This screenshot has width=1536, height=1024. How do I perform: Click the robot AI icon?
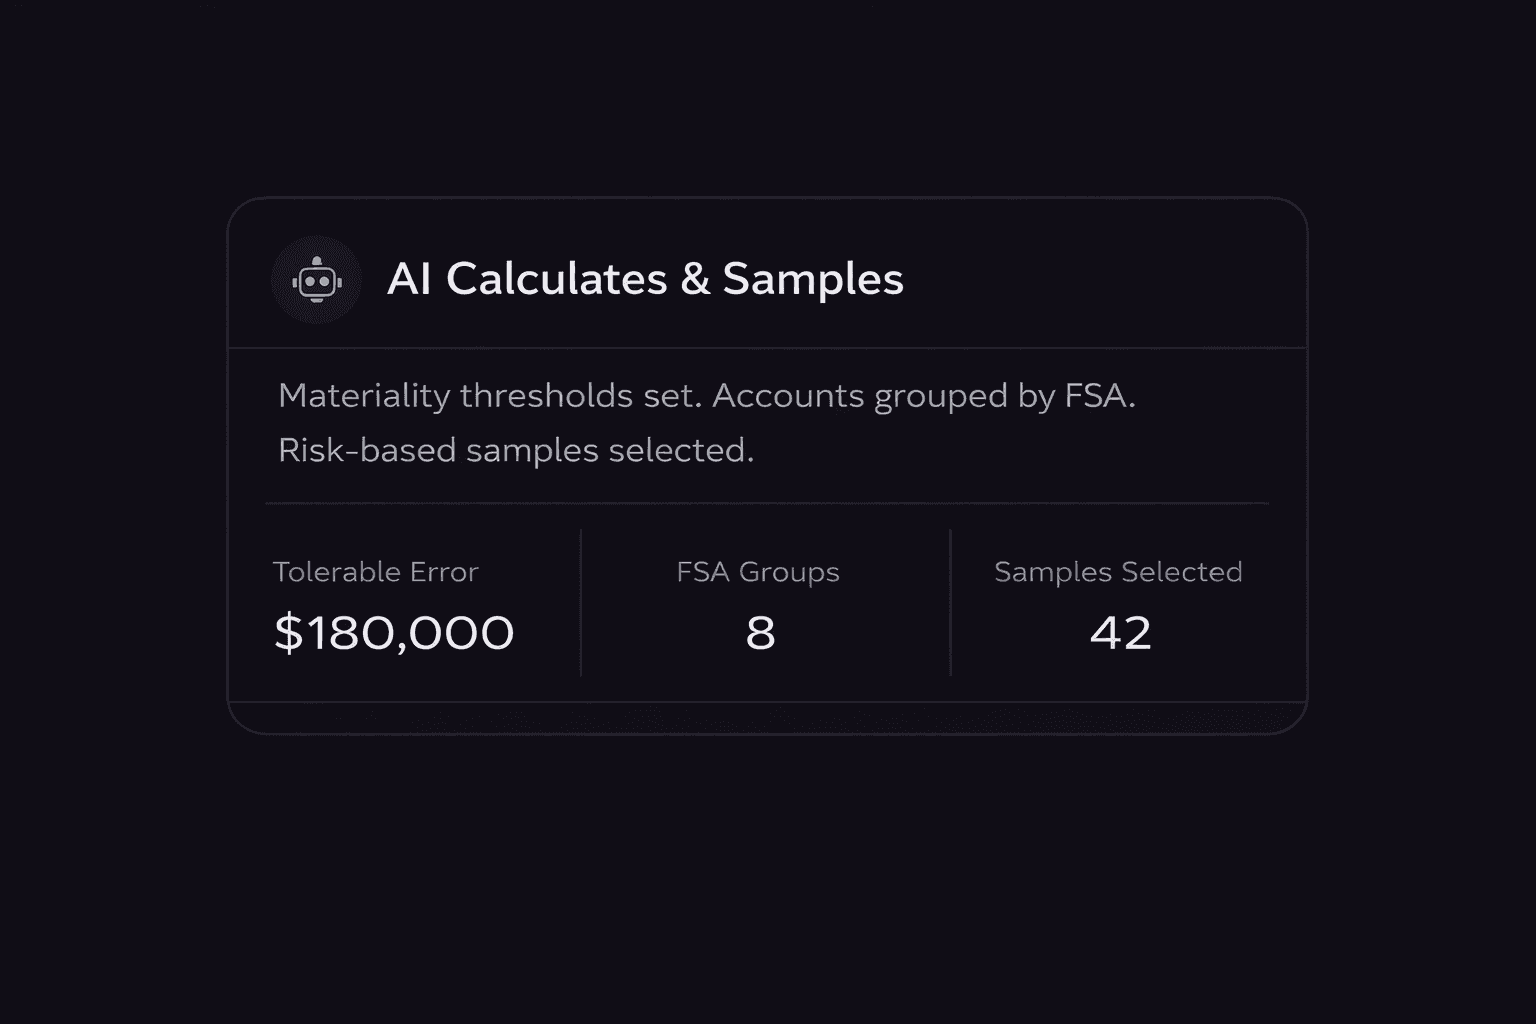pyautogui.click(x=316, y=280)
